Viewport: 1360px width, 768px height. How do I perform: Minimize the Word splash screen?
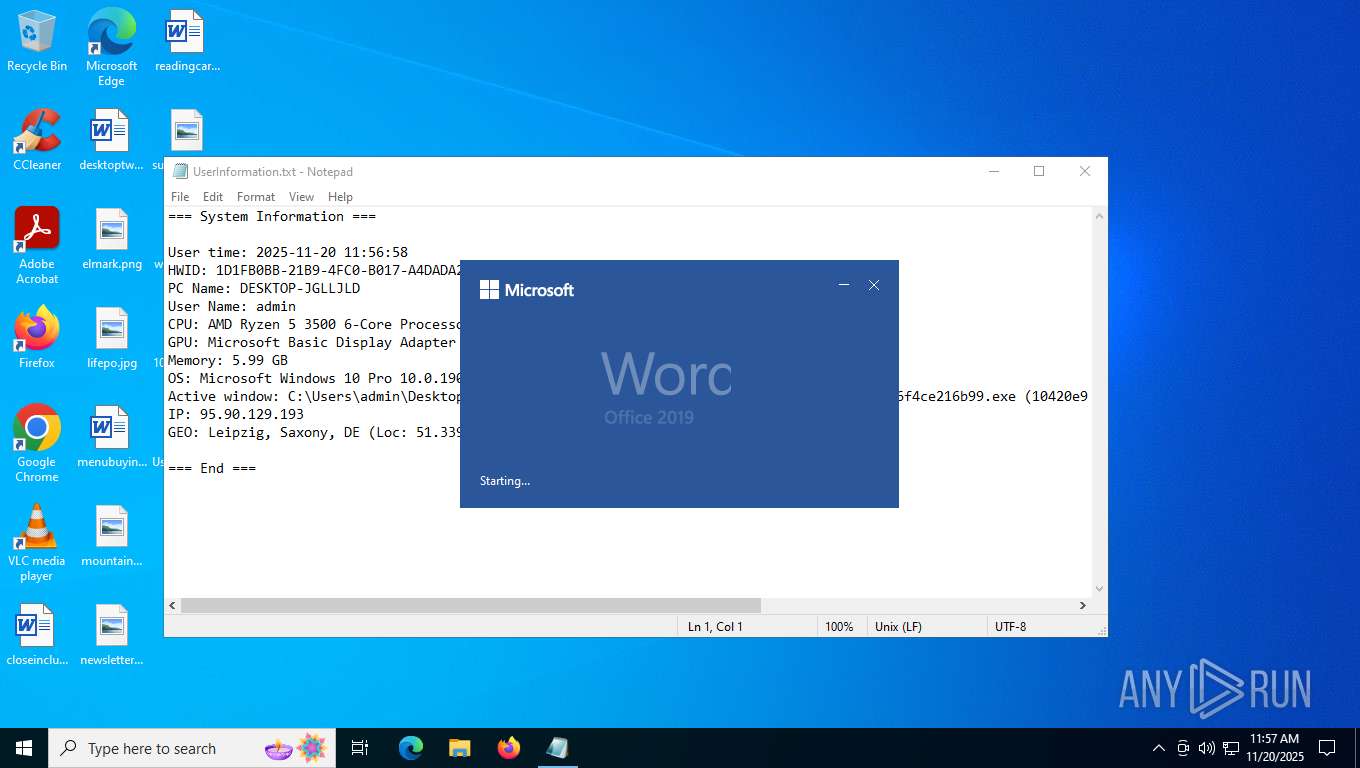pos(844,286)
